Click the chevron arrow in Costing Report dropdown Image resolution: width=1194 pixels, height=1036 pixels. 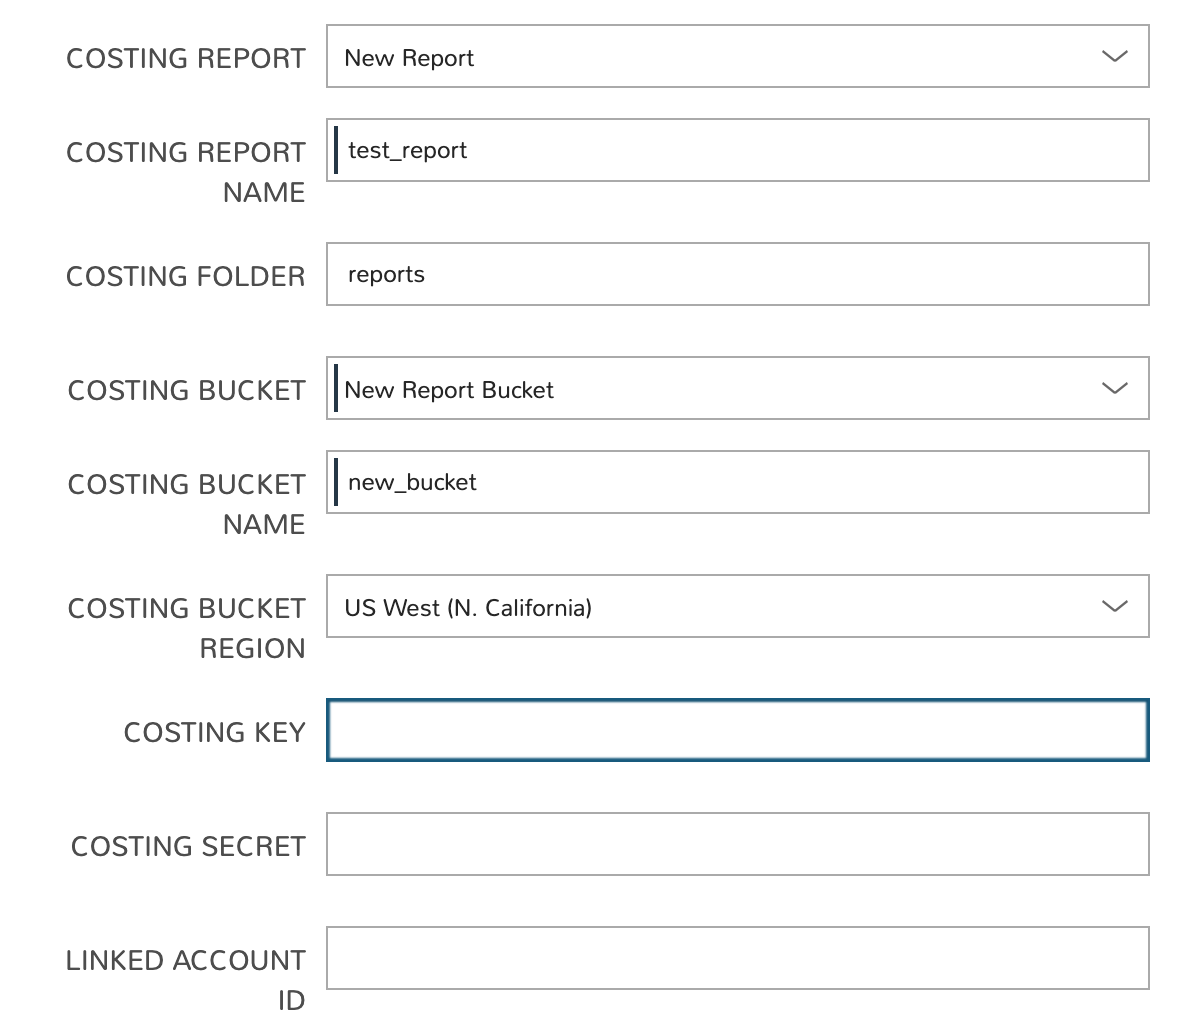(x=1114, y=57)
